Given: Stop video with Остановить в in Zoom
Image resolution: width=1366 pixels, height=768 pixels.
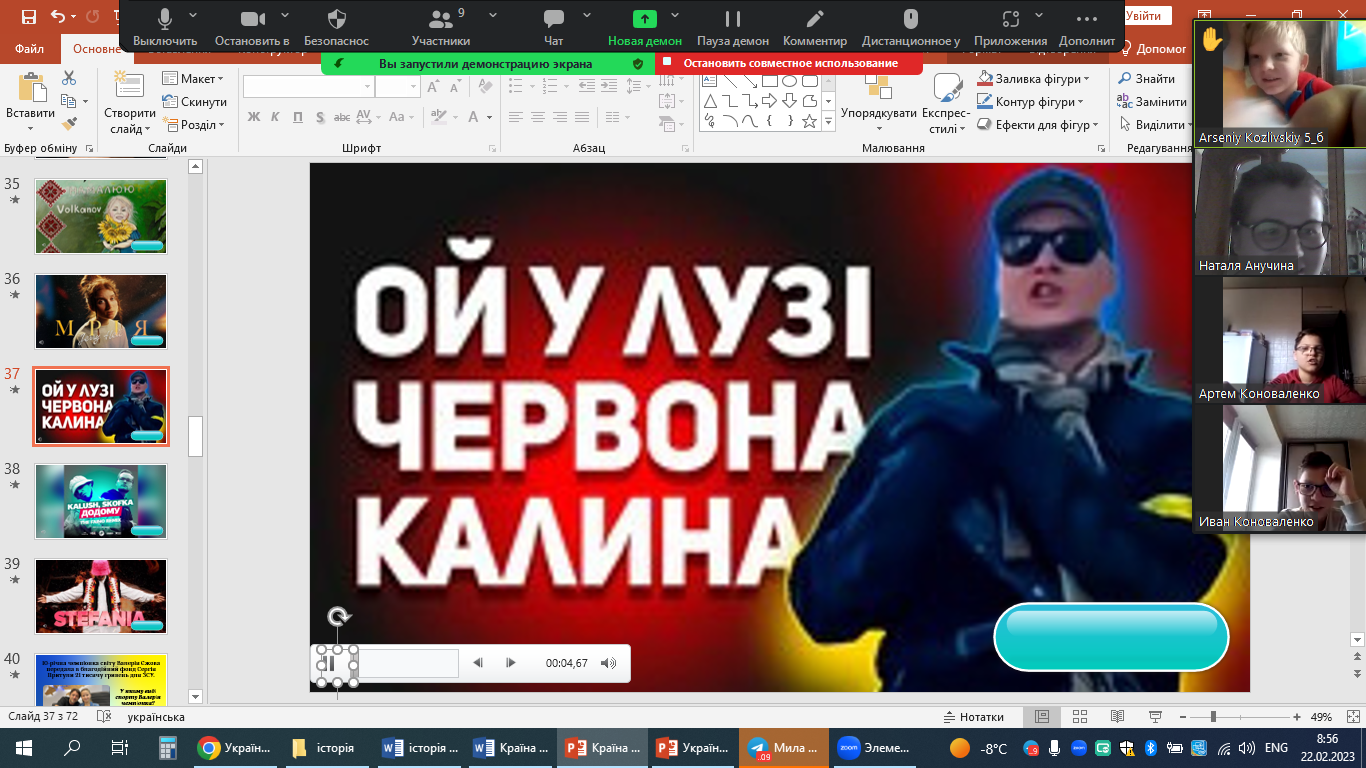Looking at the screenshot, I should click(x=252, y=27).
